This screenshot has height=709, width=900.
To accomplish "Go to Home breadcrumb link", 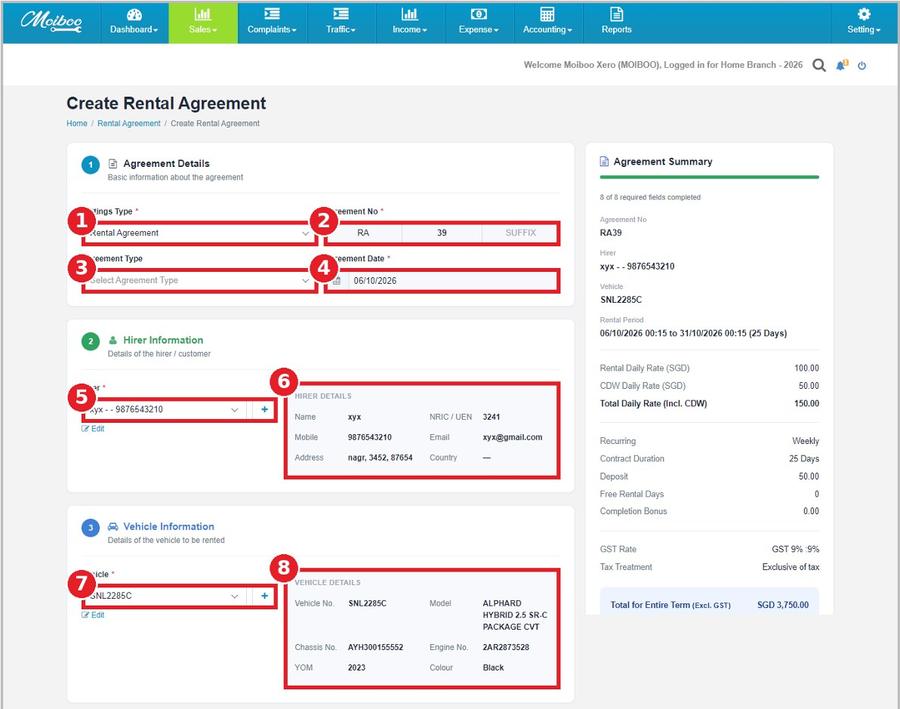I will [x=76, y=123].
